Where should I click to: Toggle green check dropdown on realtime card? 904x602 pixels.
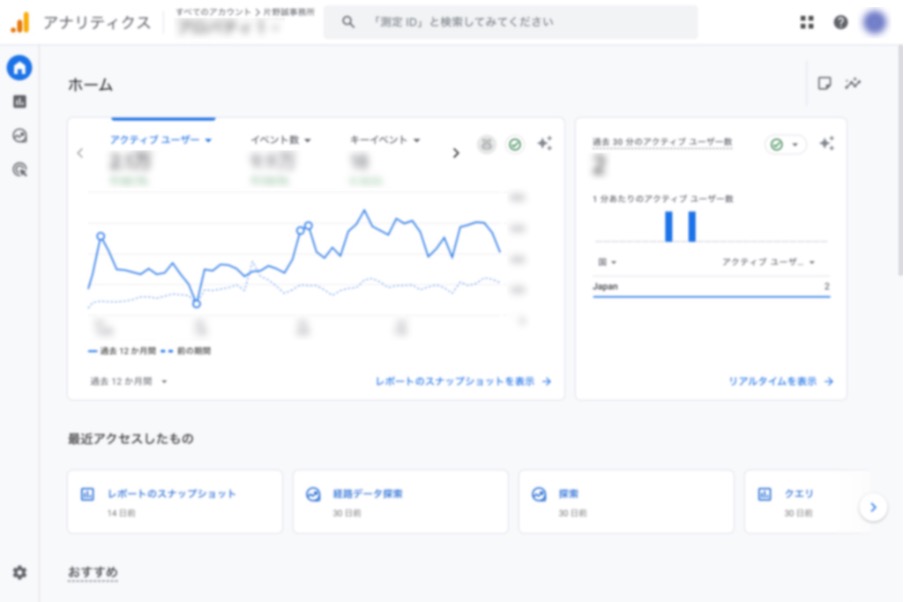[x=786, y=145]
